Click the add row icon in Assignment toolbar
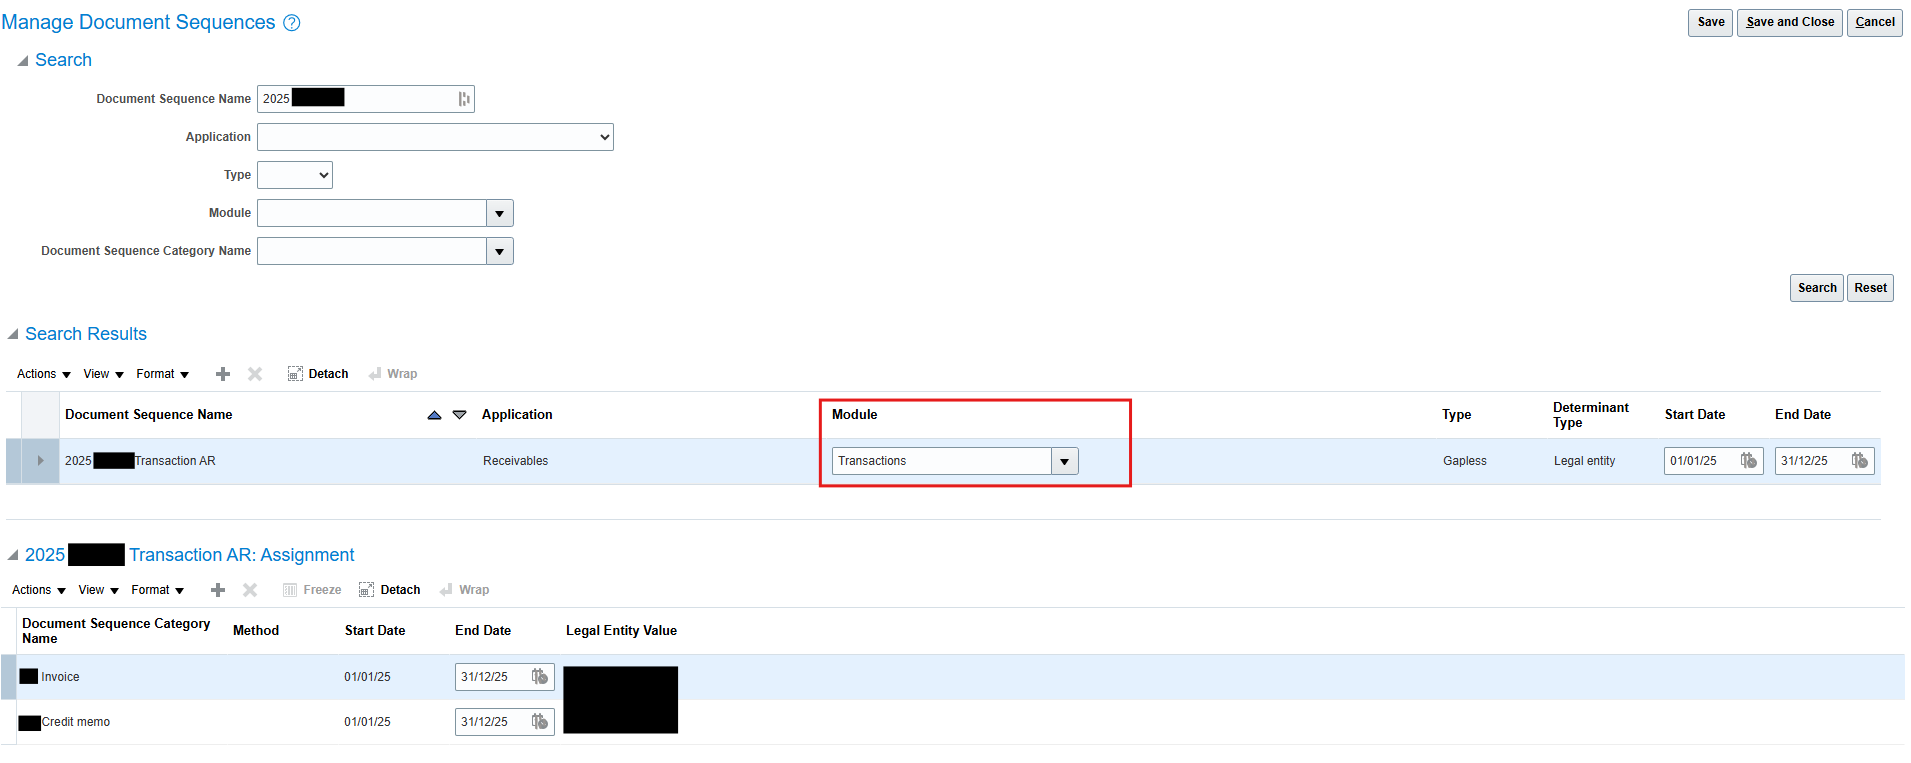The height and width of the screenshot is (763, 1911). (x=218, y=590)
